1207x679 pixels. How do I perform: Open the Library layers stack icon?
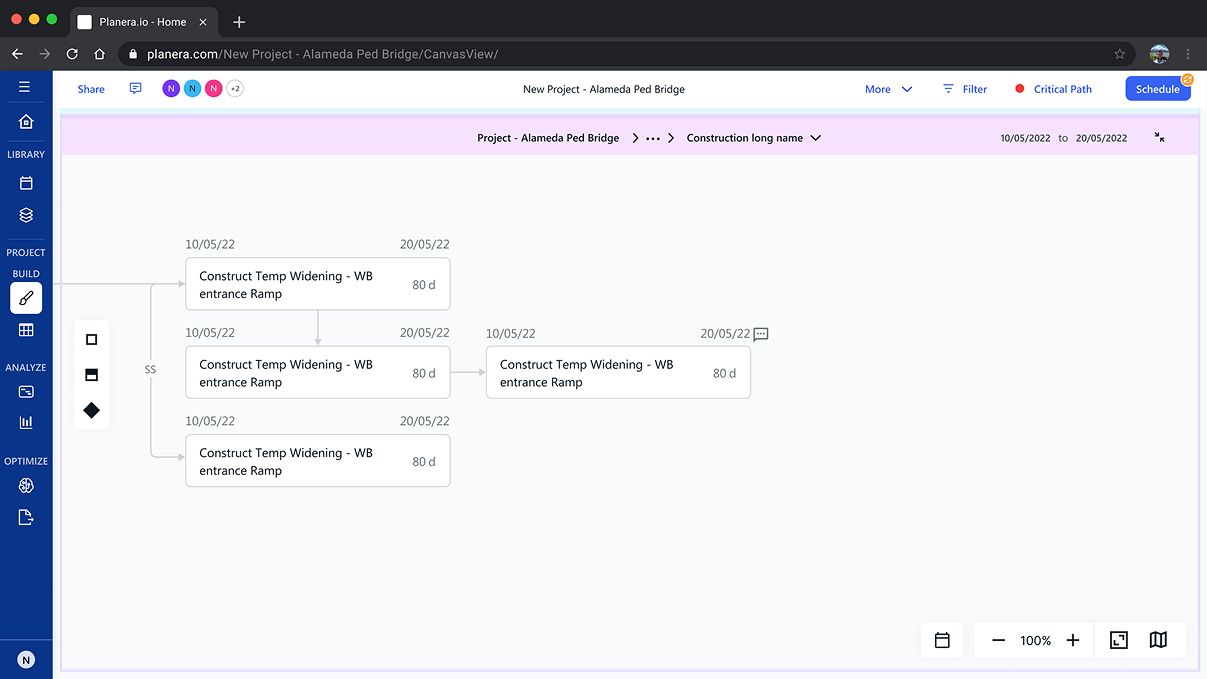[26, 215]
